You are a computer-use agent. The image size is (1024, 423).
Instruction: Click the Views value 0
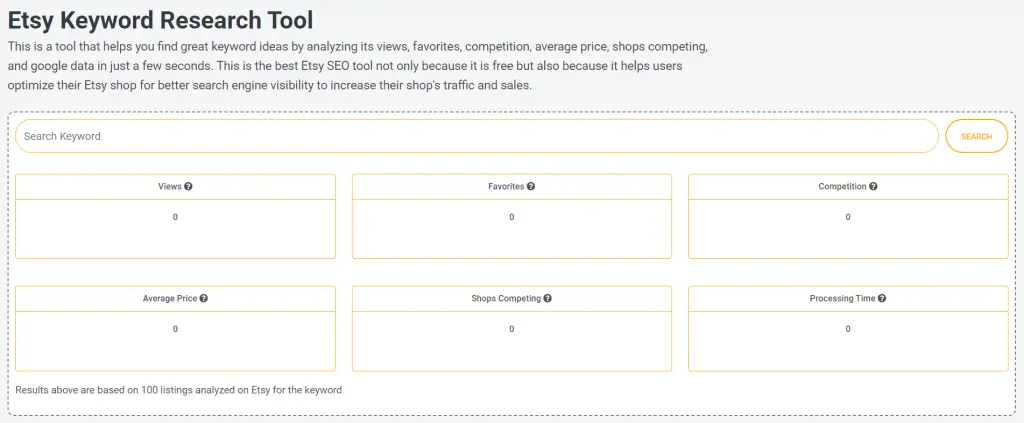point(175,217)
